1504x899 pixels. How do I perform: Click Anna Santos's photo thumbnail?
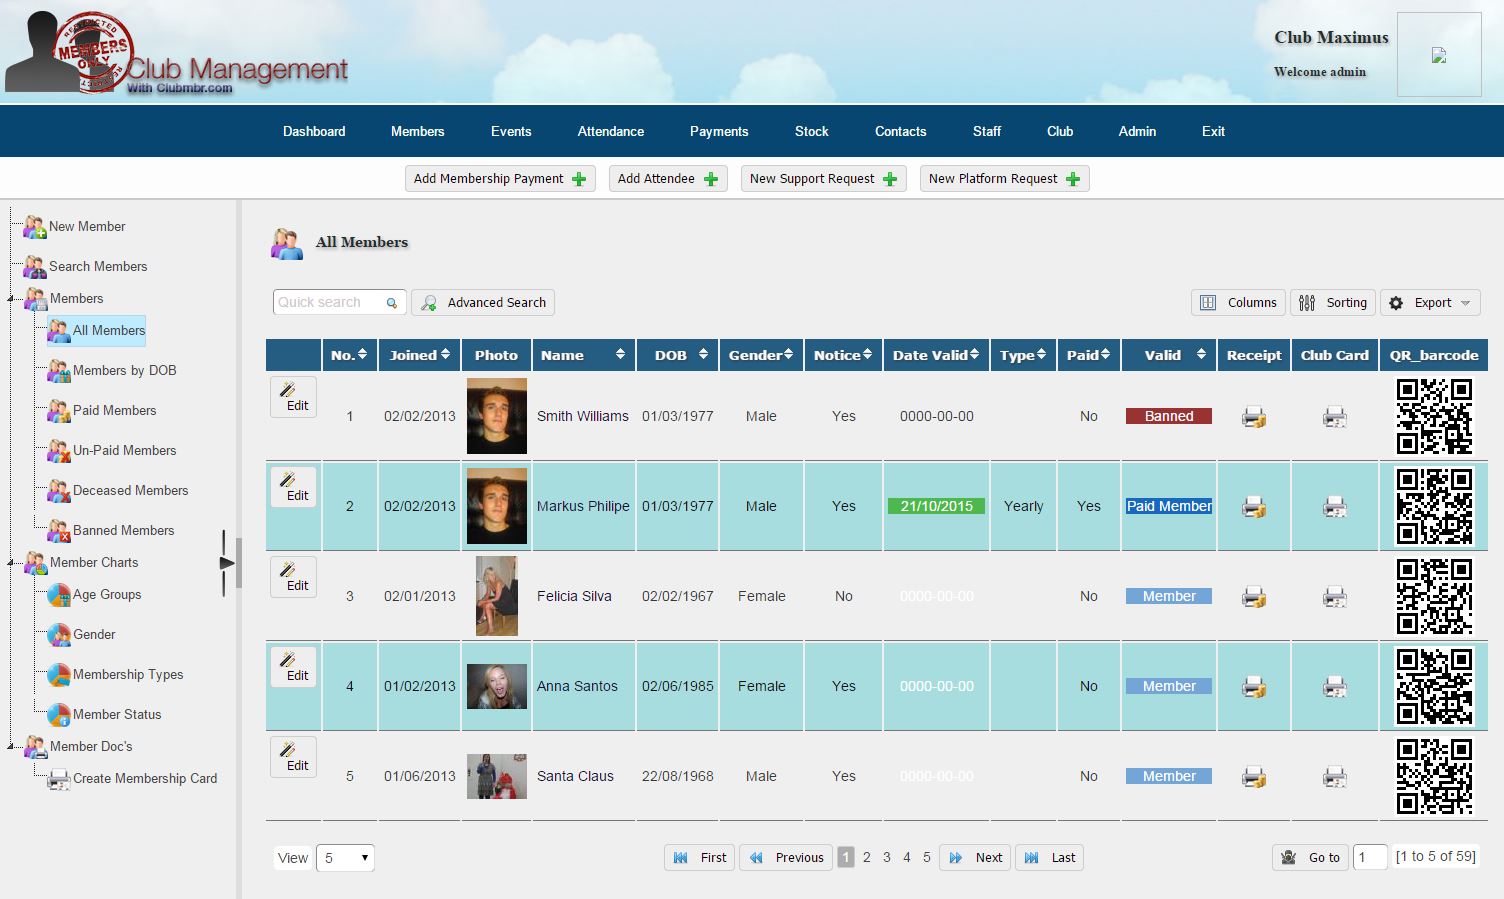click(x=497, y=687)
